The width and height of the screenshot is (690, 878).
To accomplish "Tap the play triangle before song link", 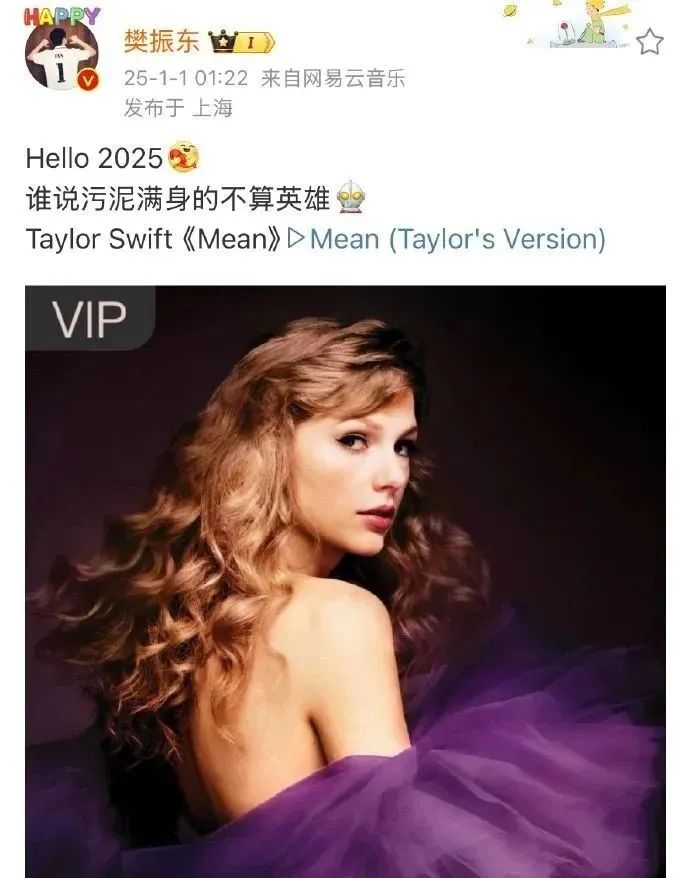I will 296,238.
